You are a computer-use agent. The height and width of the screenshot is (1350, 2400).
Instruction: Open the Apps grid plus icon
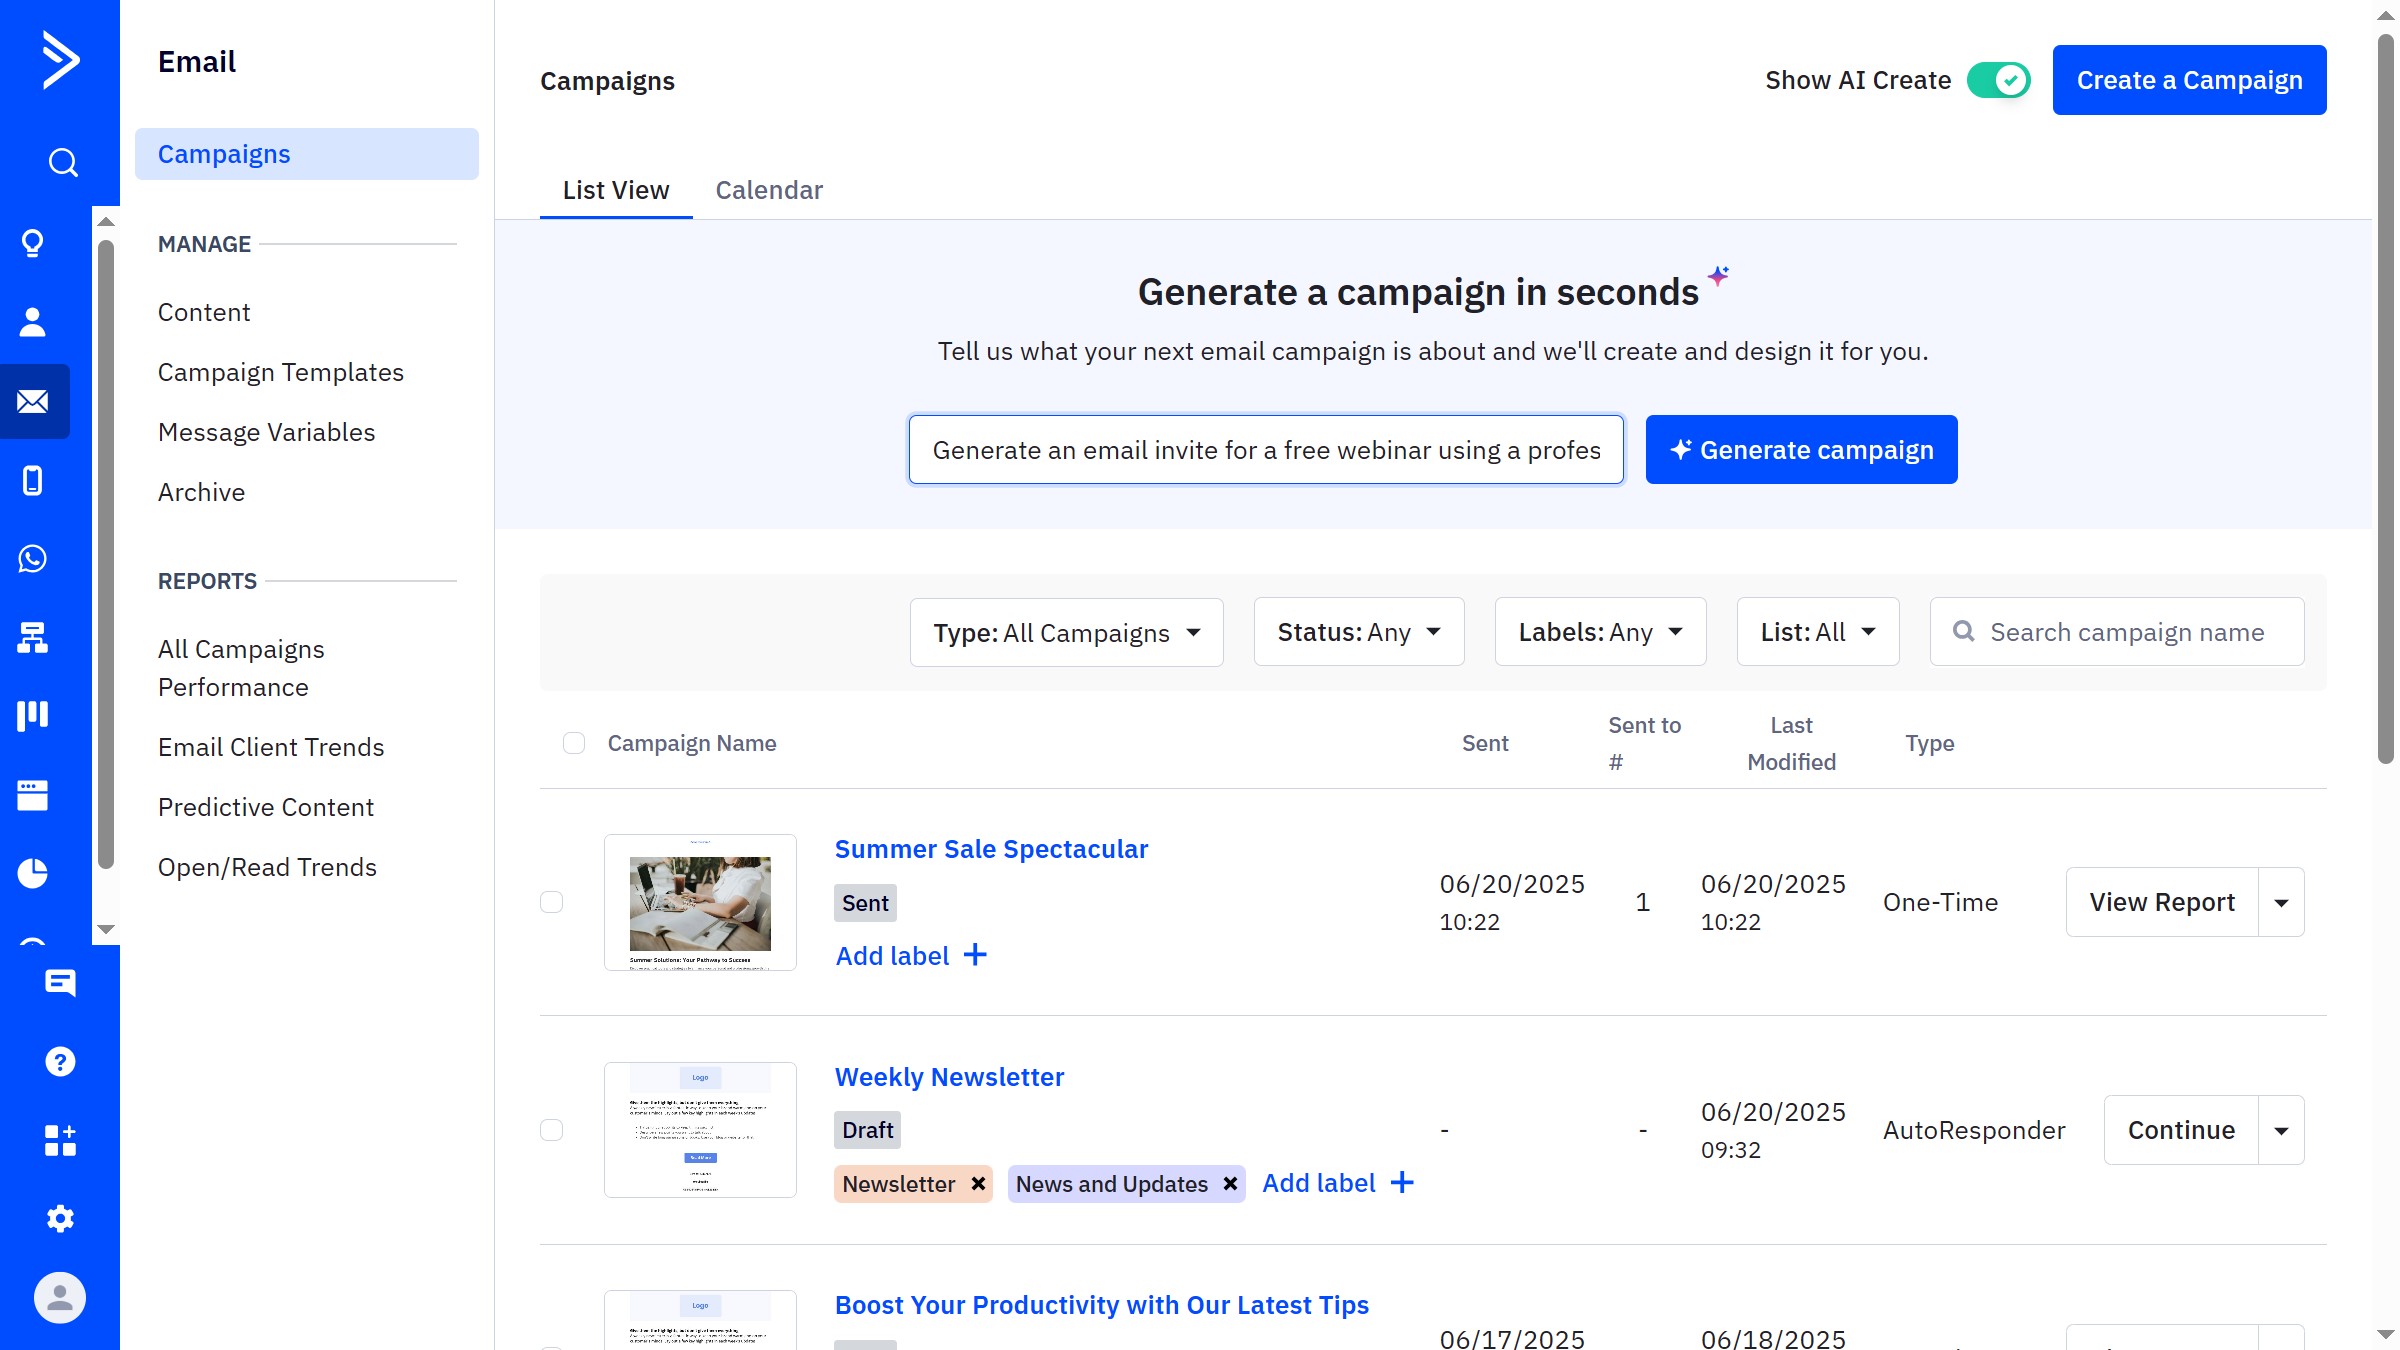click(60, 1140)
